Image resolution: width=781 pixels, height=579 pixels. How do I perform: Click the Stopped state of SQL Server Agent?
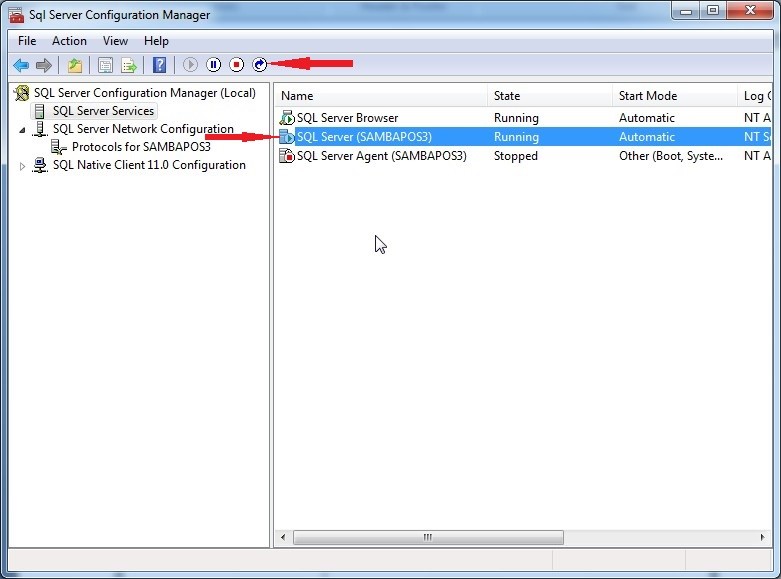[x=516, y=155]
